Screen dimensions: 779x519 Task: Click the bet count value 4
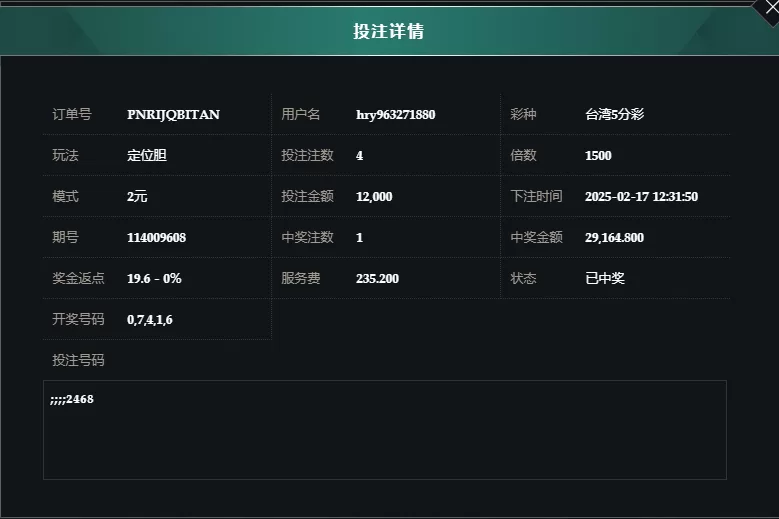359,156
